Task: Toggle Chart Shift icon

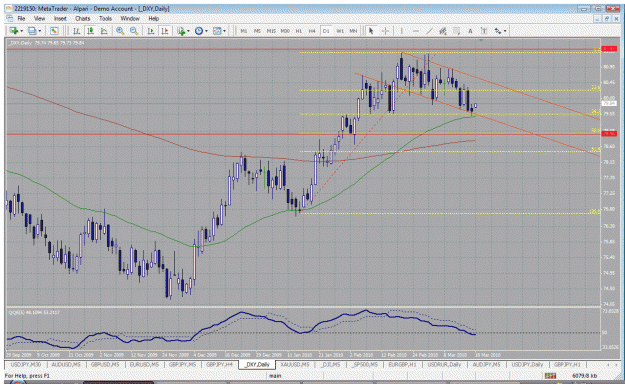Action: (x=164, y=31)
